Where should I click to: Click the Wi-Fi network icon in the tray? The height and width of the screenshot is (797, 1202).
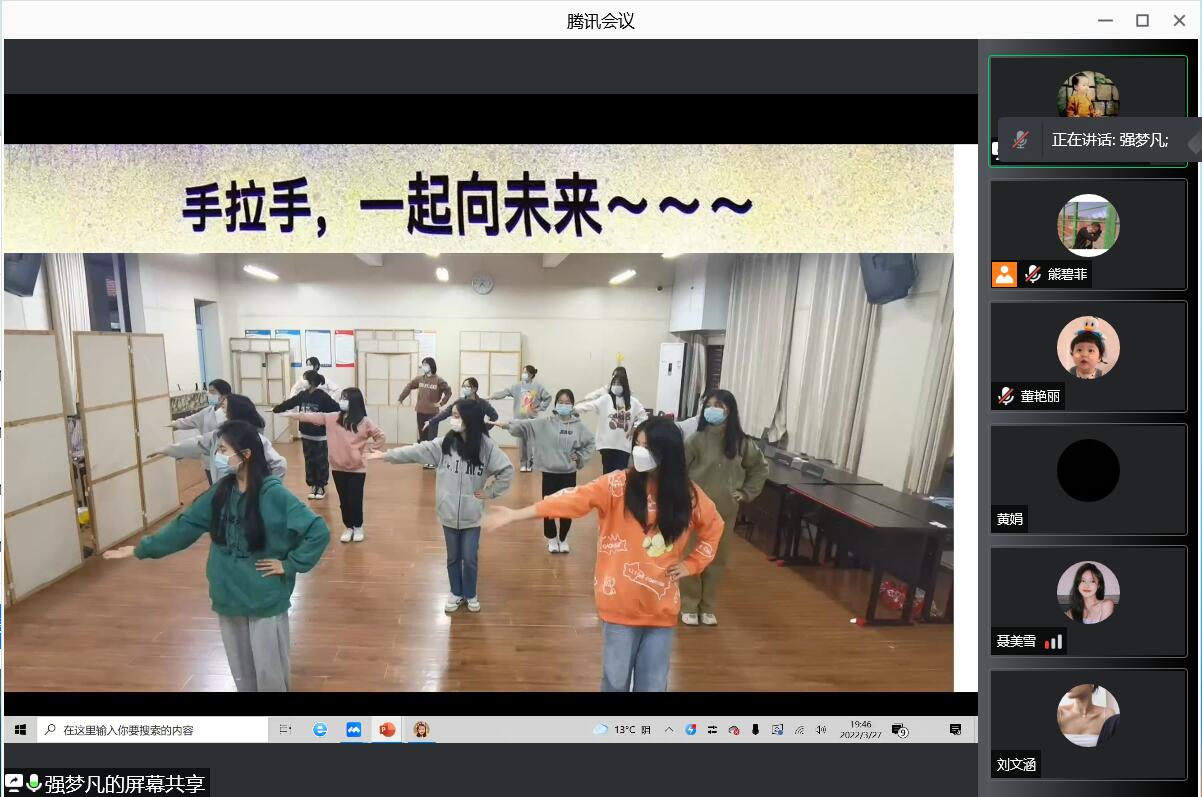[799, 730]
